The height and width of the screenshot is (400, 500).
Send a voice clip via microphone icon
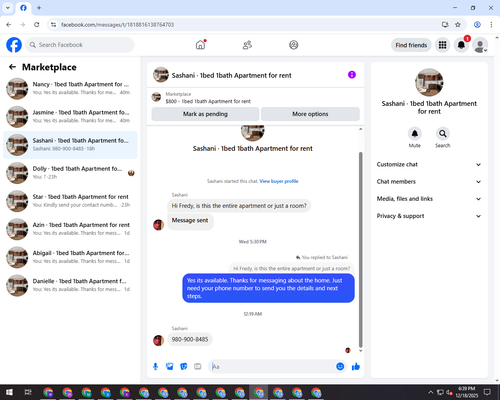(155, 367)
